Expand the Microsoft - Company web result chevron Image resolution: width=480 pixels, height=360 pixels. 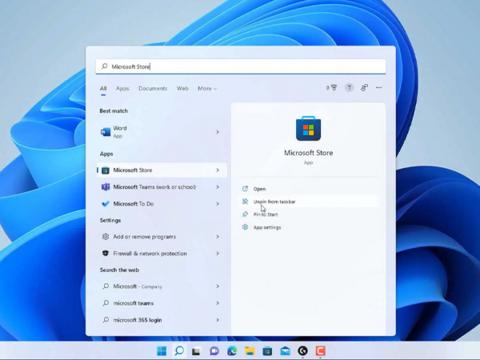tap(218, 286)
